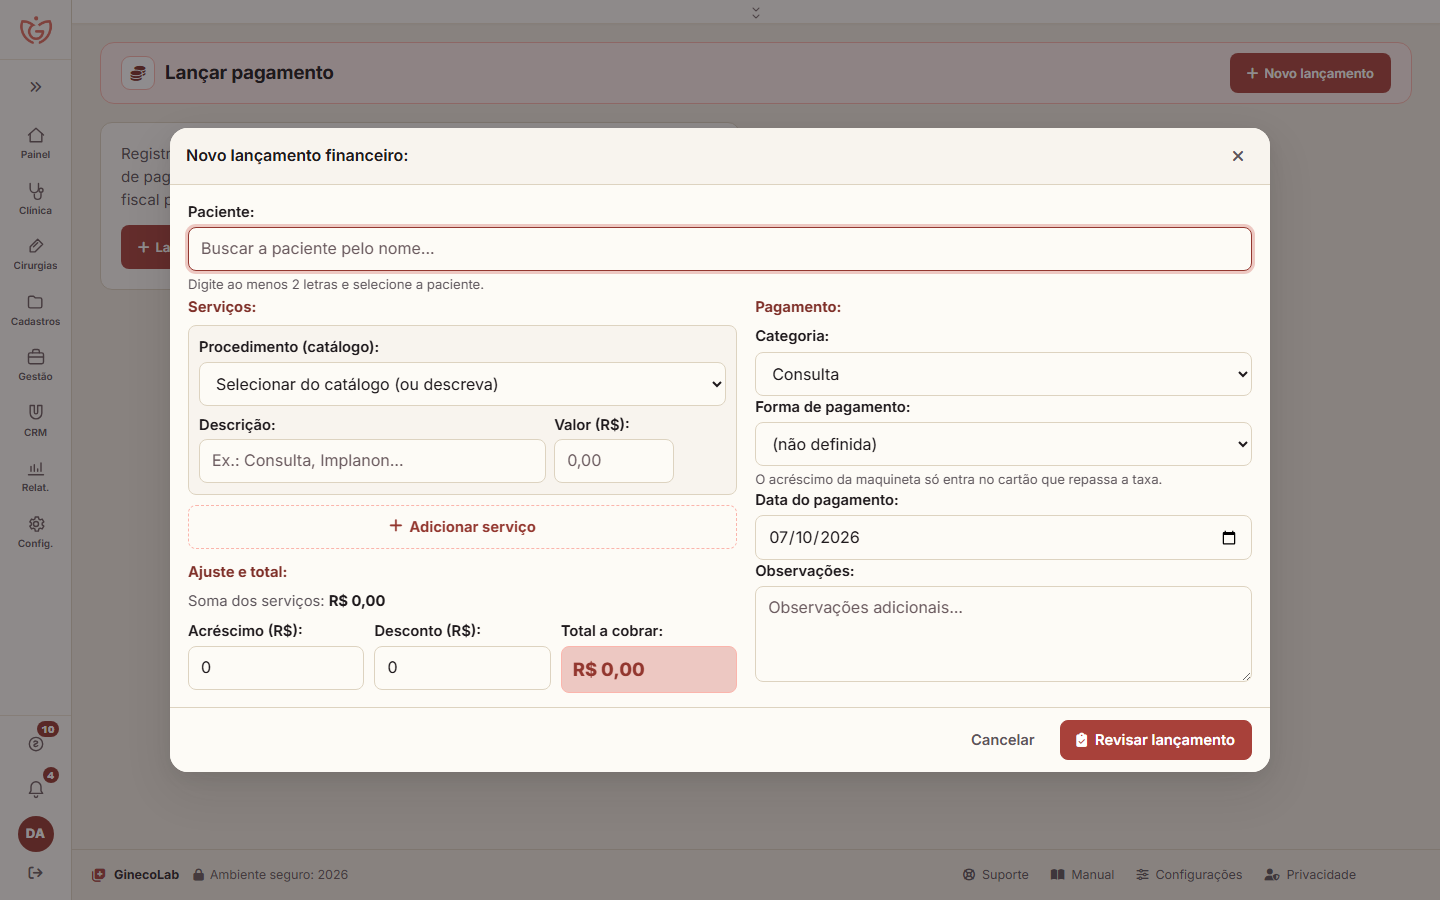Open the CRM sidebar item
Screen dimensions: 1440x900
click(36, 420)
